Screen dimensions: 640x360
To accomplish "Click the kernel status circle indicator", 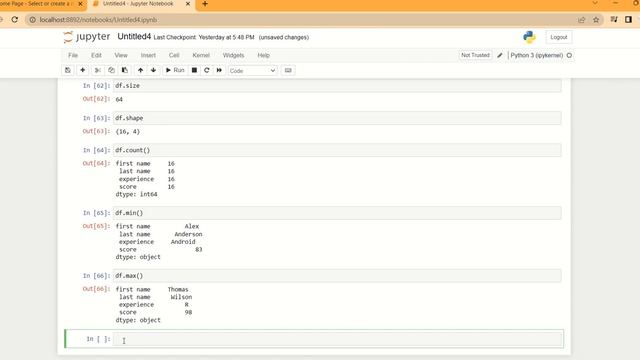I will point(569,55).
